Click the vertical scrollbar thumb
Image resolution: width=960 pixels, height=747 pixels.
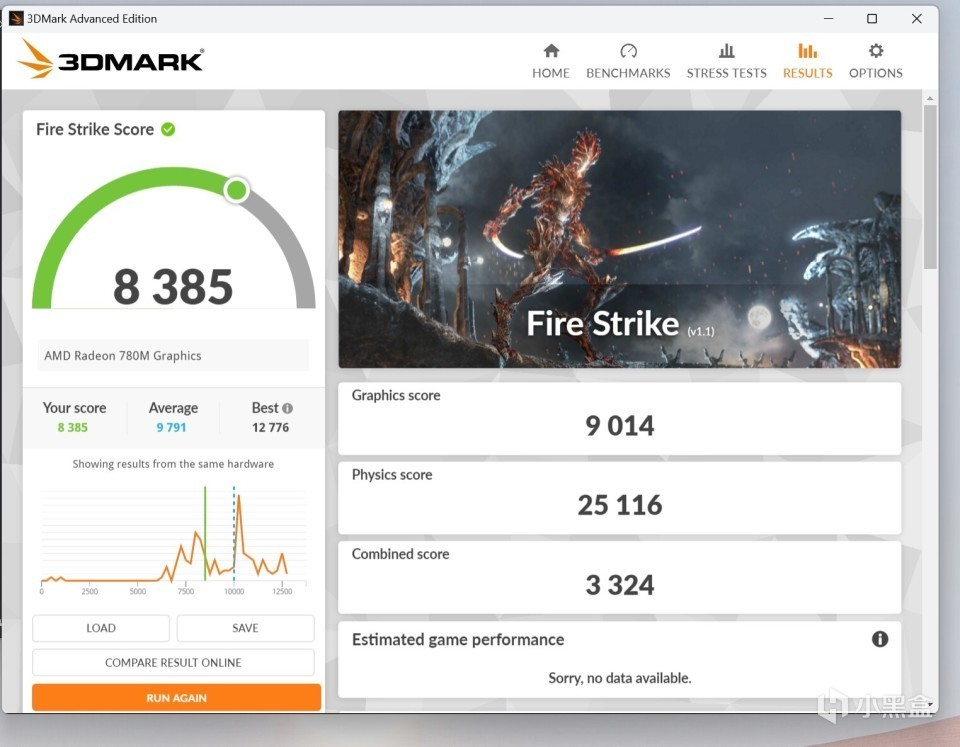[930, 187]
